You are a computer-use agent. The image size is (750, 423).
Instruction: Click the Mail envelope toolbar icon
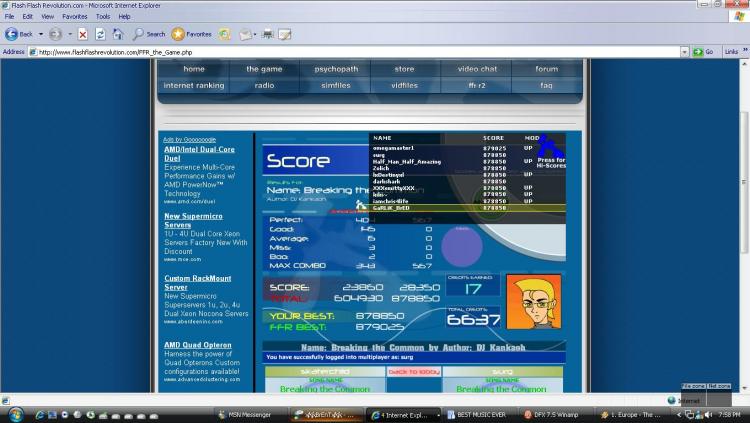[x=245, y=34]
